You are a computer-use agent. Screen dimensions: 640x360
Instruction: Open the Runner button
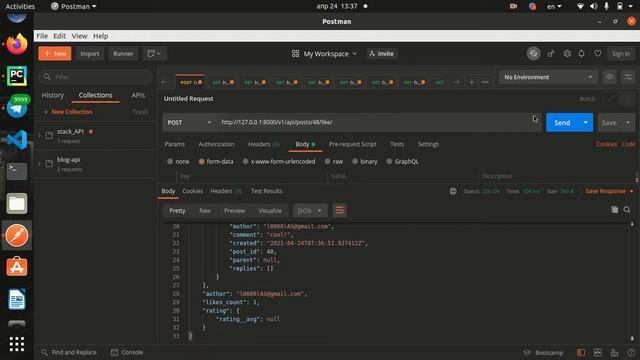pyautogui.click(x=123, y=53)
